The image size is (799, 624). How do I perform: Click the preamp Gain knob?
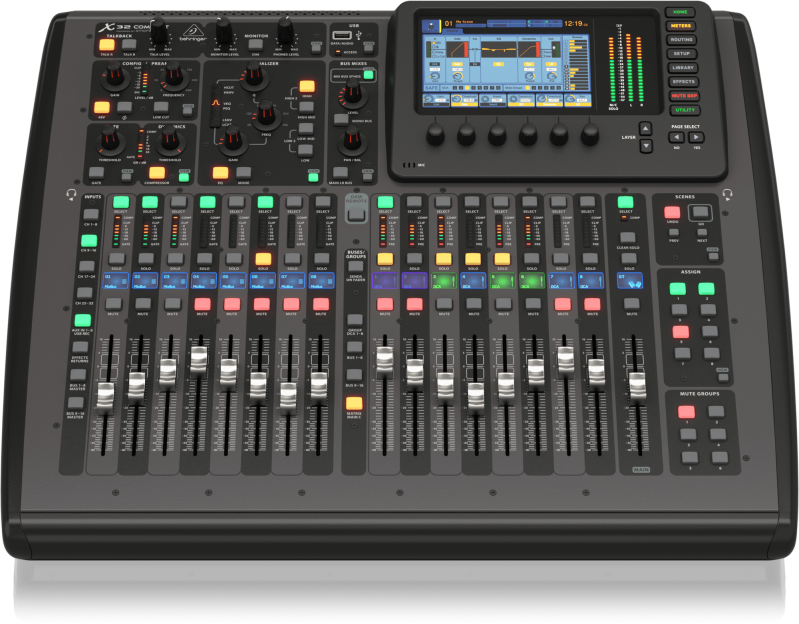click(115, 76)
